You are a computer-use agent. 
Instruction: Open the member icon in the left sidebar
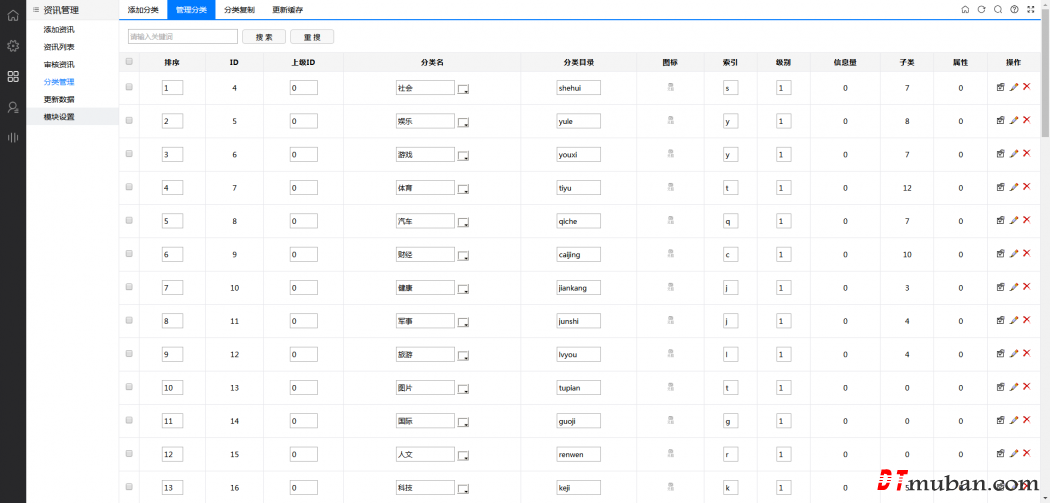tap(13, 107)
